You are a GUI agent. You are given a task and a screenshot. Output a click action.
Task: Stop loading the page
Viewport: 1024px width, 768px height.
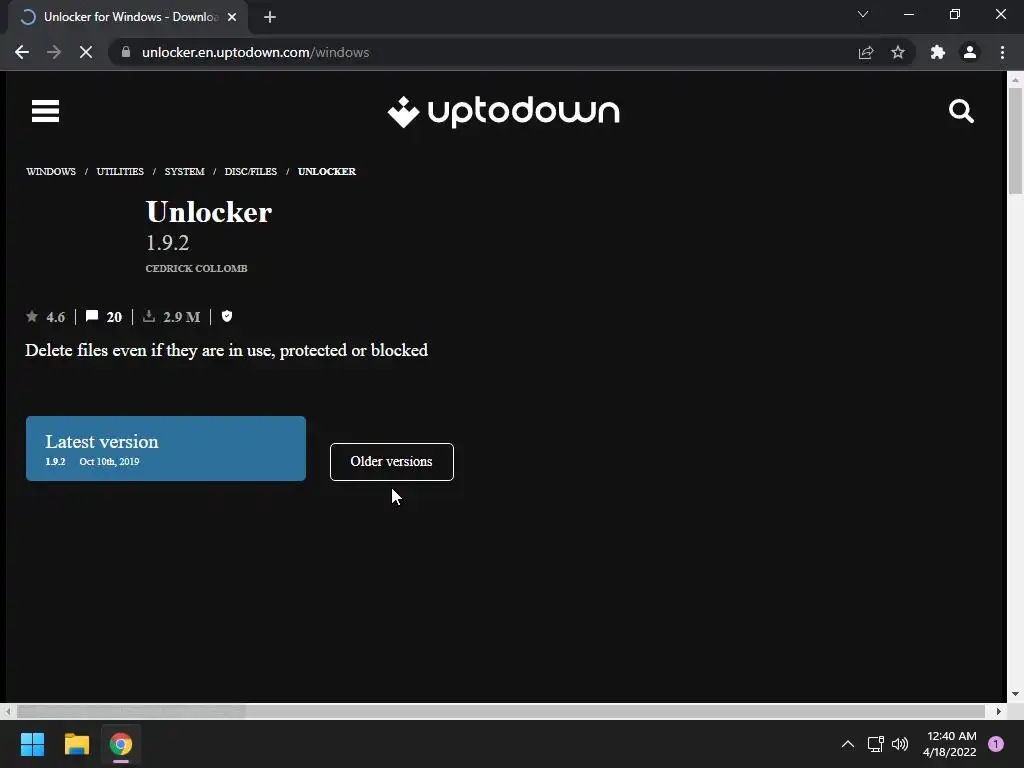(86, 52)
